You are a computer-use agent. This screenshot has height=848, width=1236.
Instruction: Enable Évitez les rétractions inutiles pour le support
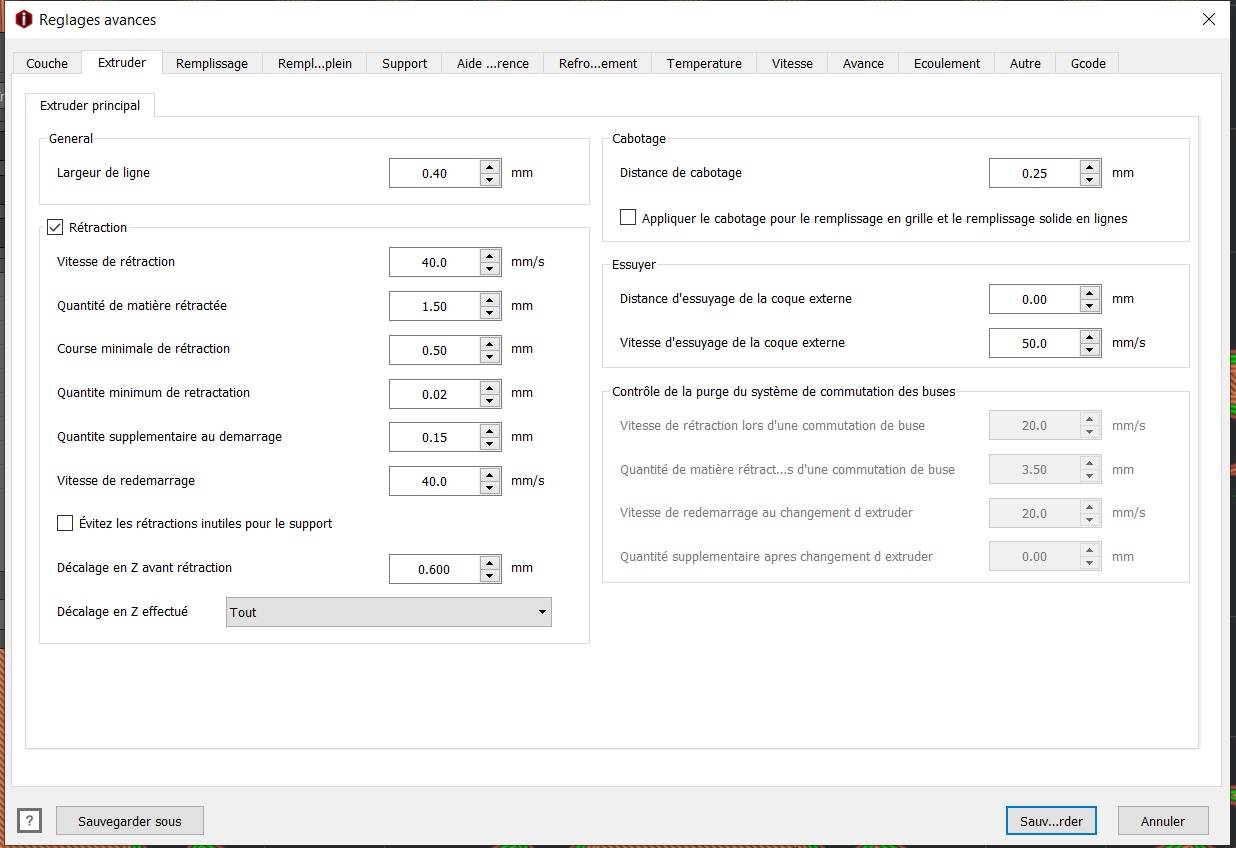(65, 523)
